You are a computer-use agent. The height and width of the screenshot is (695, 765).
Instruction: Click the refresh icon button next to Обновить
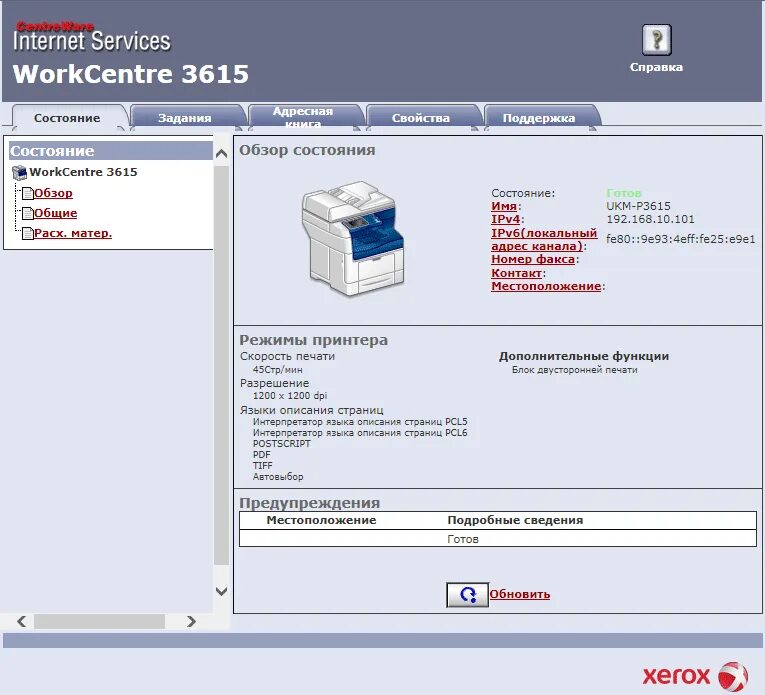pos(467,595)
